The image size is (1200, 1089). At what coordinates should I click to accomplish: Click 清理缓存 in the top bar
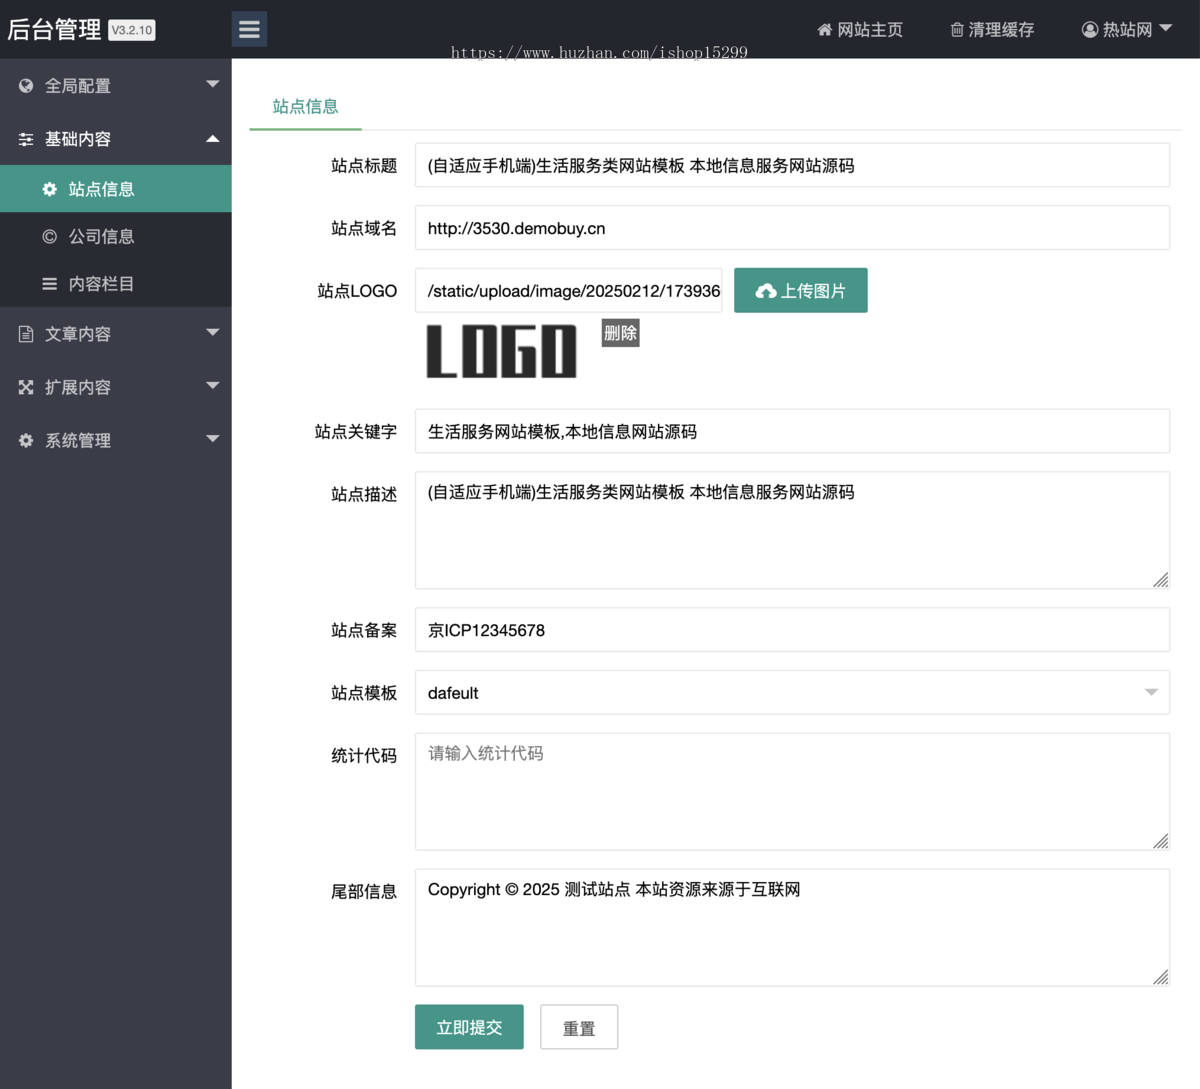click(992, 30)
